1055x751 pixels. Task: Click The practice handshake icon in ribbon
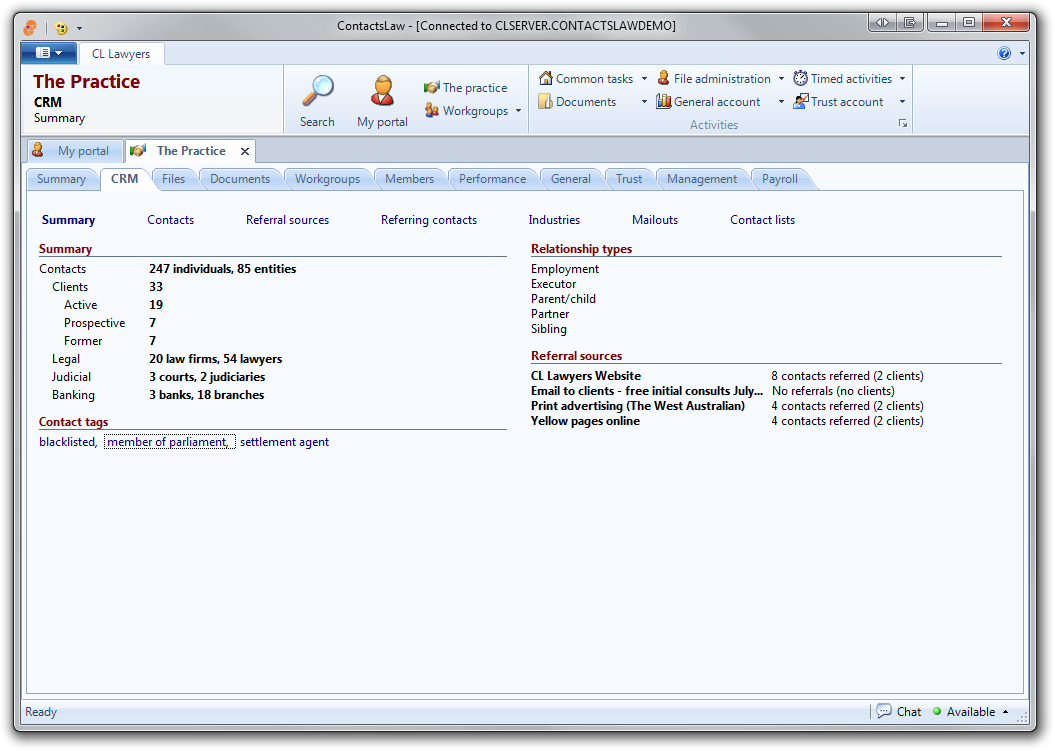pyautogui.click(x=431, y=87)
